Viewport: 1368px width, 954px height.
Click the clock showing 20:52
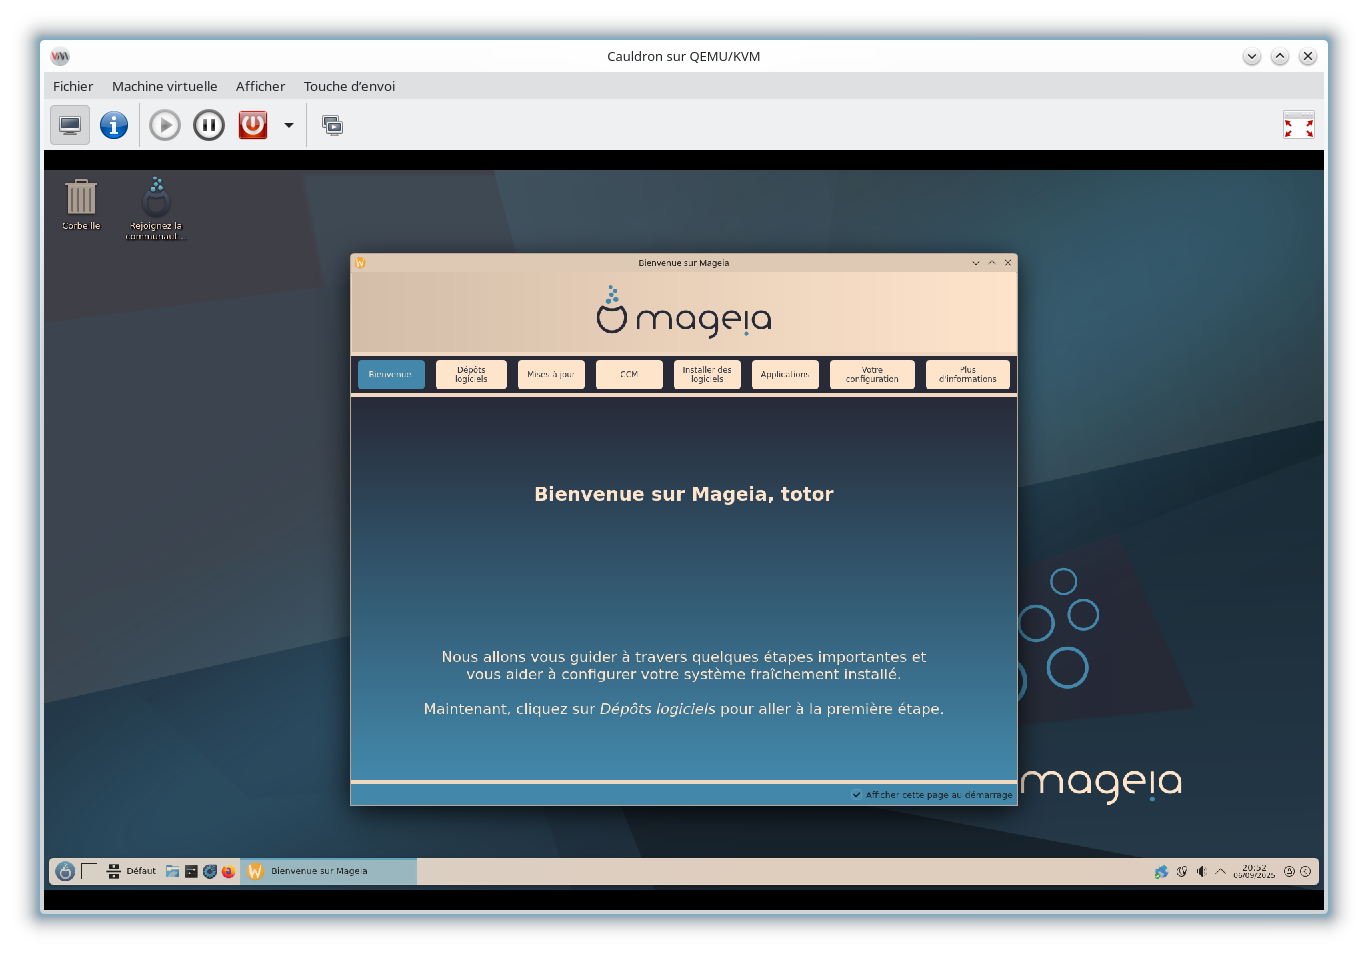click(1254, 871)
